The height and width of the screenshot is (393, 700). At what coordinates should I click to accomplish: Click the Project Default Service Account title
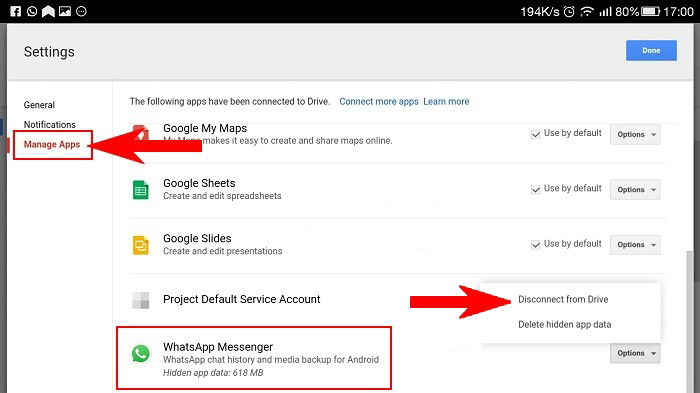click(x=242, y=299)
